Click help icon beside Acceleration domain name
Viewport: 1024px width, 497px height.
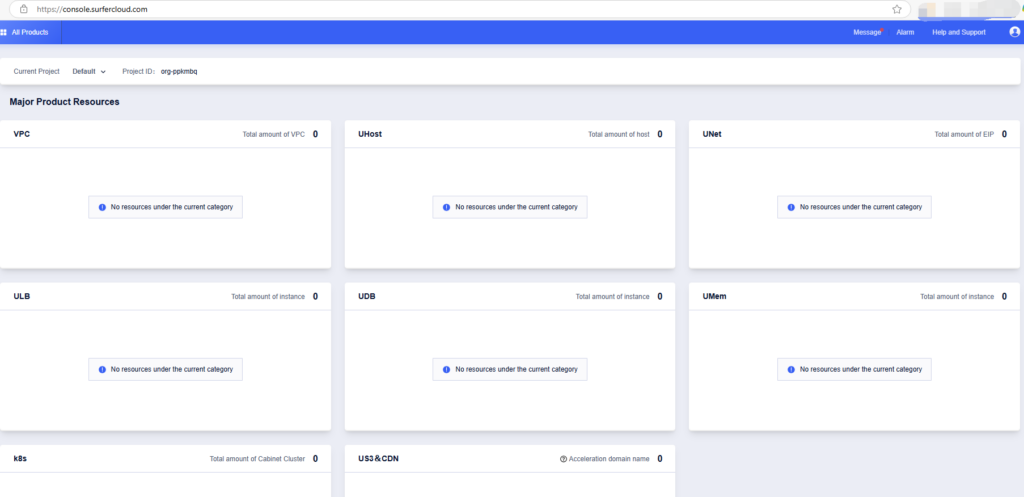563,459
